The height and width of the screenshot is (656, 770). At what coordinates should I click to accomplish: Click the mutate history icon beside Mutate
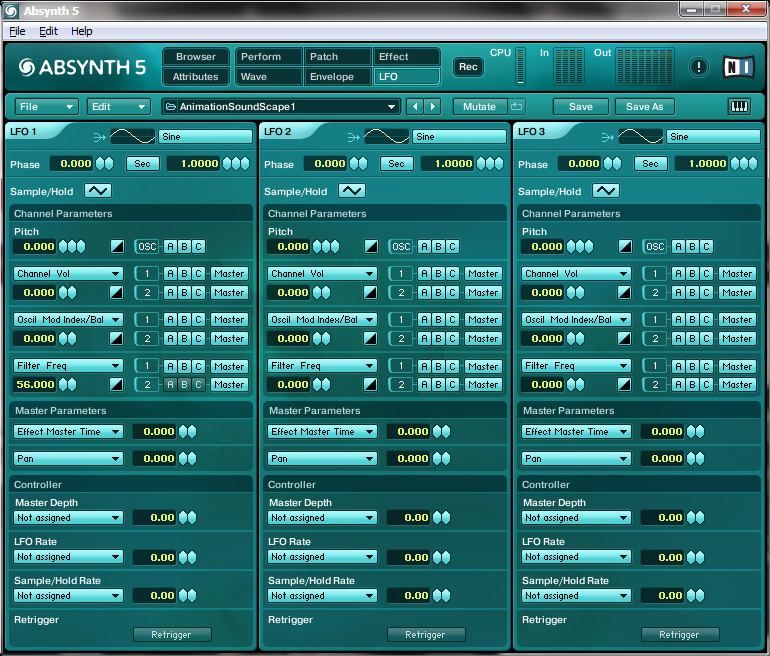[516, 107]
